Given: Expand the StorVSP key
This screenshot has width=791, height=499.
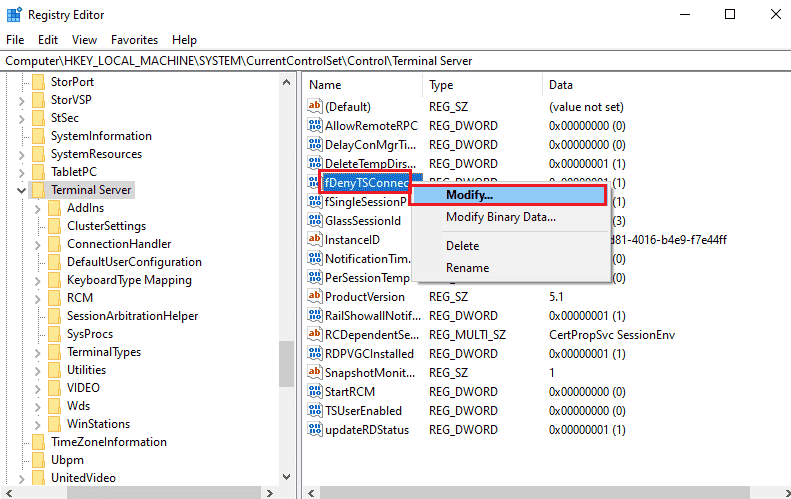Looking at the screenshot, I should coord(21,101).
